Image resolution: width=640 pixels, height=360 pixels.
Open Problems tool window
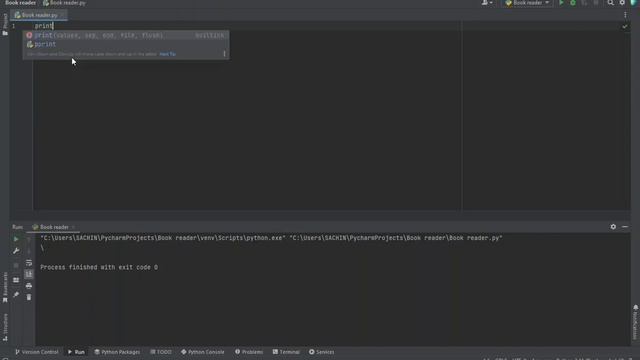[x=249, y=352]
